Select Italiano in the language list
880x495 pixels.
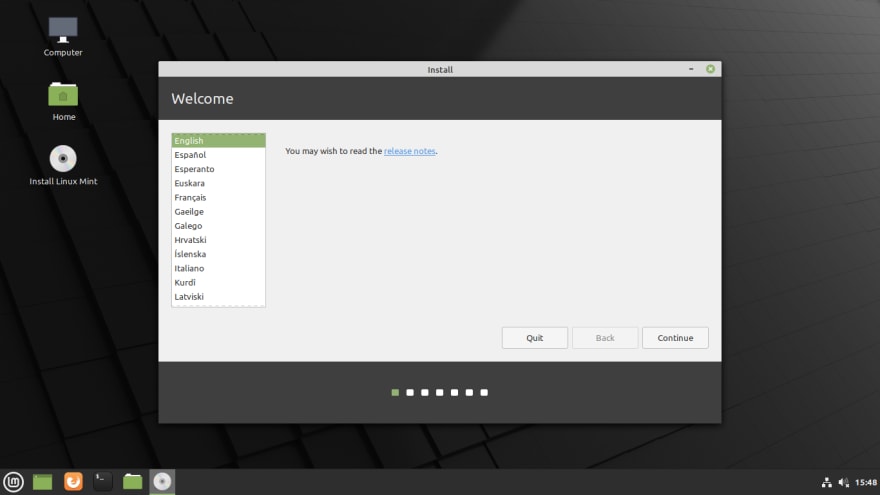(218, 268)
